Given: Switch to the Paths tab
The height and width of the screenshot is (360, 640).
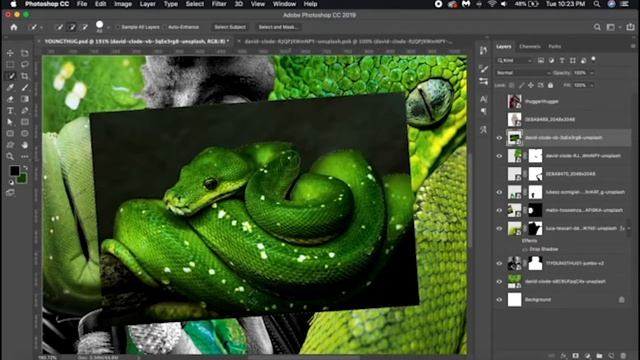Looking at the screenshot, I should (555, 47).
